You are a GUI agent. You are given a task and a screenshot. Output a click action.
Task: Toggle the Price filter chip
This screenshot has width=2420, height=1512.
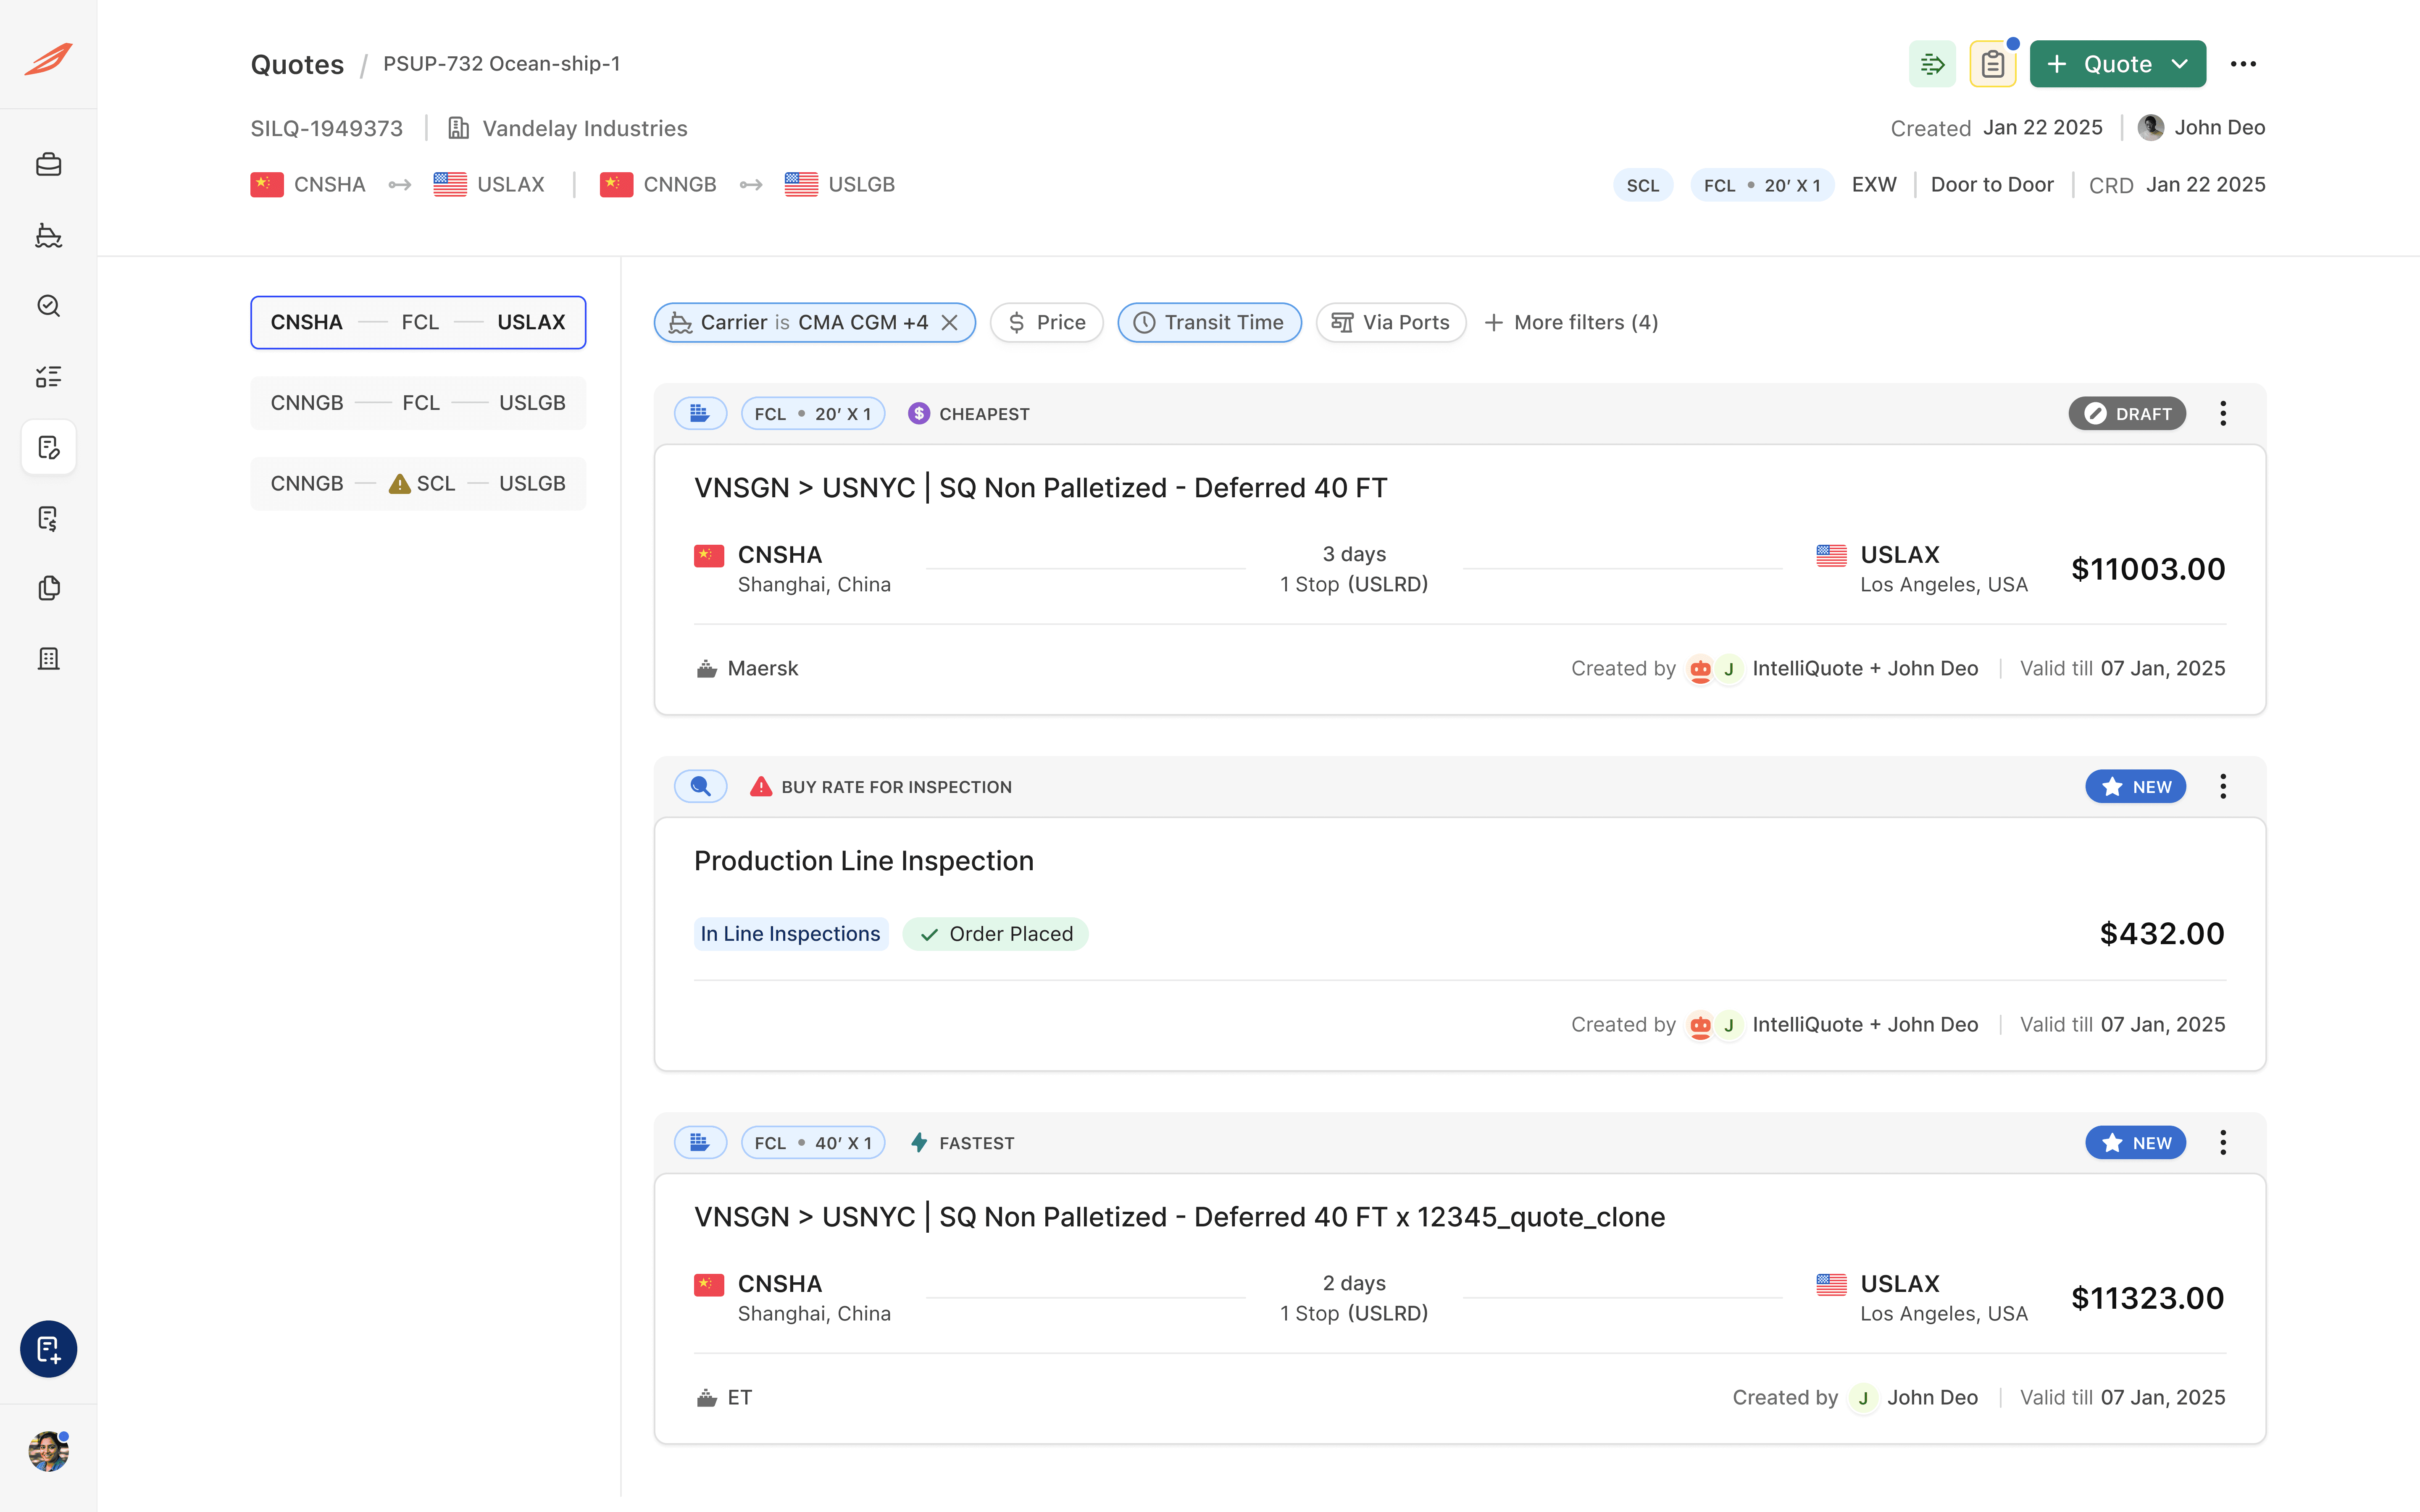[x=1046, y=322]
